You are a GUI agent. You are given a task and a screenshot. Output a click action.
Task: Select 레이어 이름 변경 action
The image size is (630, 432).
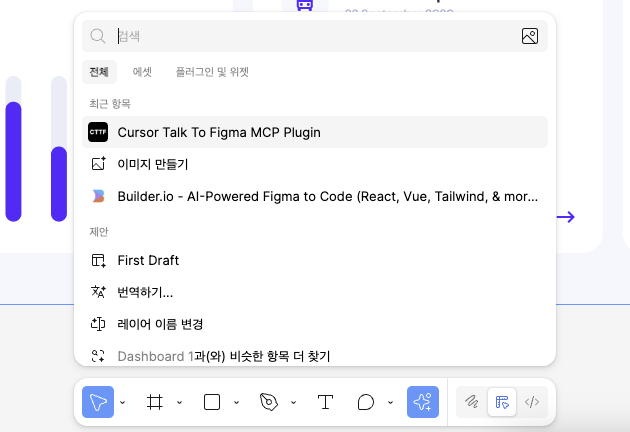(315, 324)
